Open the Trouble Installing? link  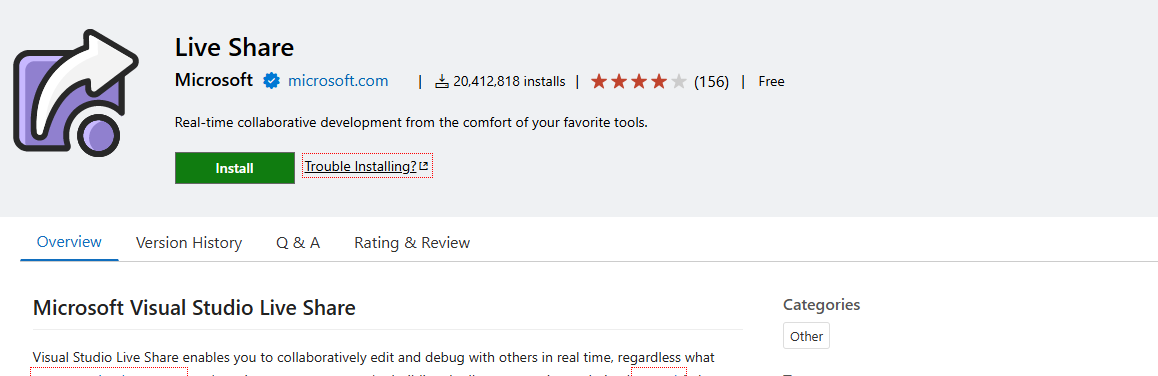(x=367, y=166)
